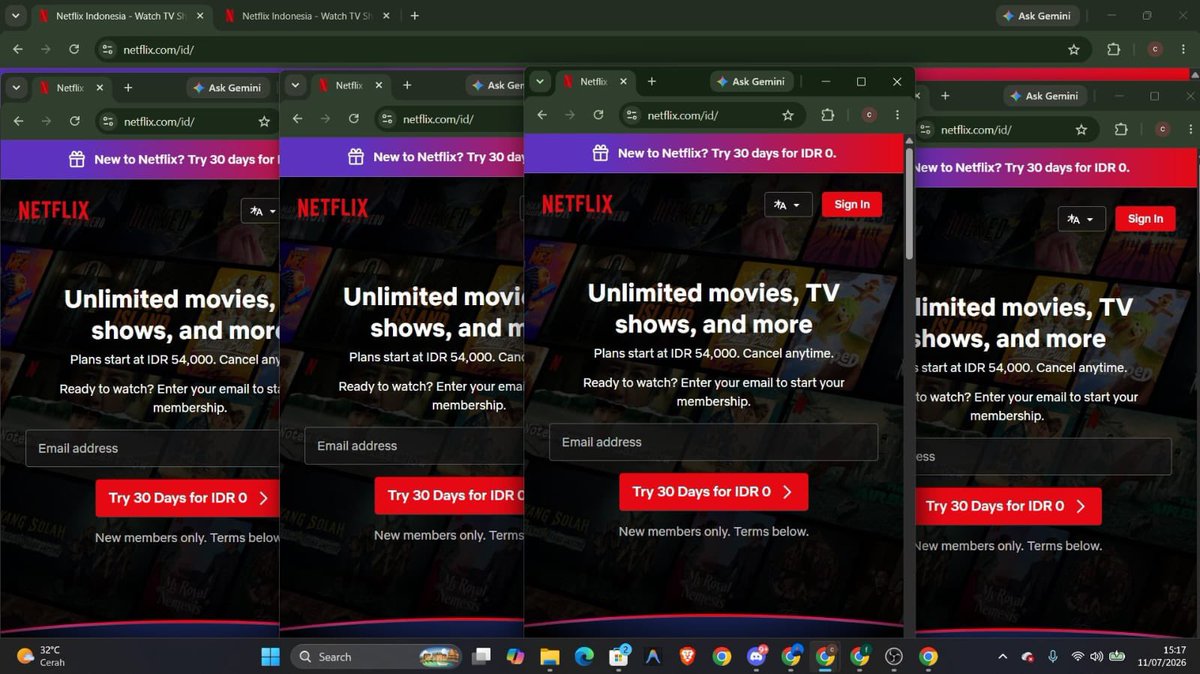Focus Email address field in second-from-left window

(414, 446)
